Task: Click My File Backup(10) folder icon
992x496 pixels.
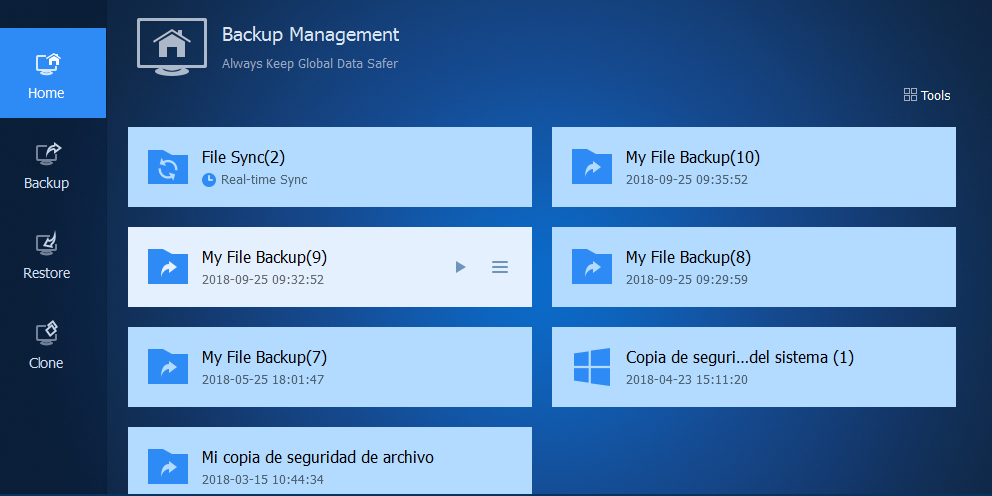Action: [x=592, y=167]
